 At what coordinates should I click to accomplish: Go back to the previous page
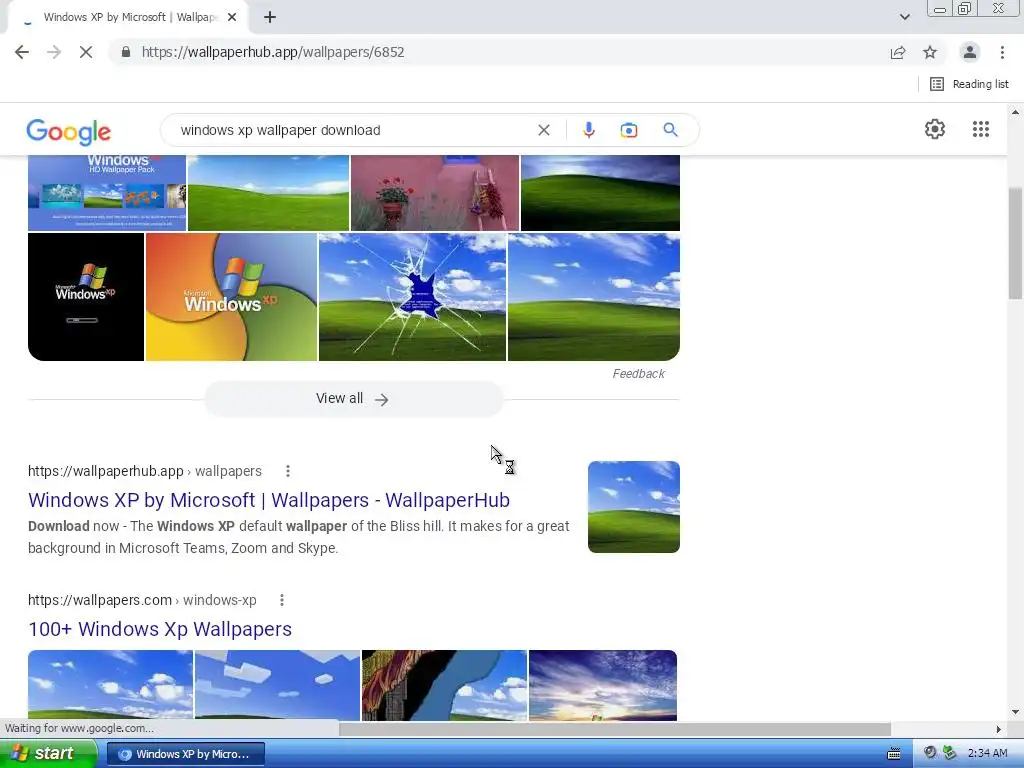(22, 52)
